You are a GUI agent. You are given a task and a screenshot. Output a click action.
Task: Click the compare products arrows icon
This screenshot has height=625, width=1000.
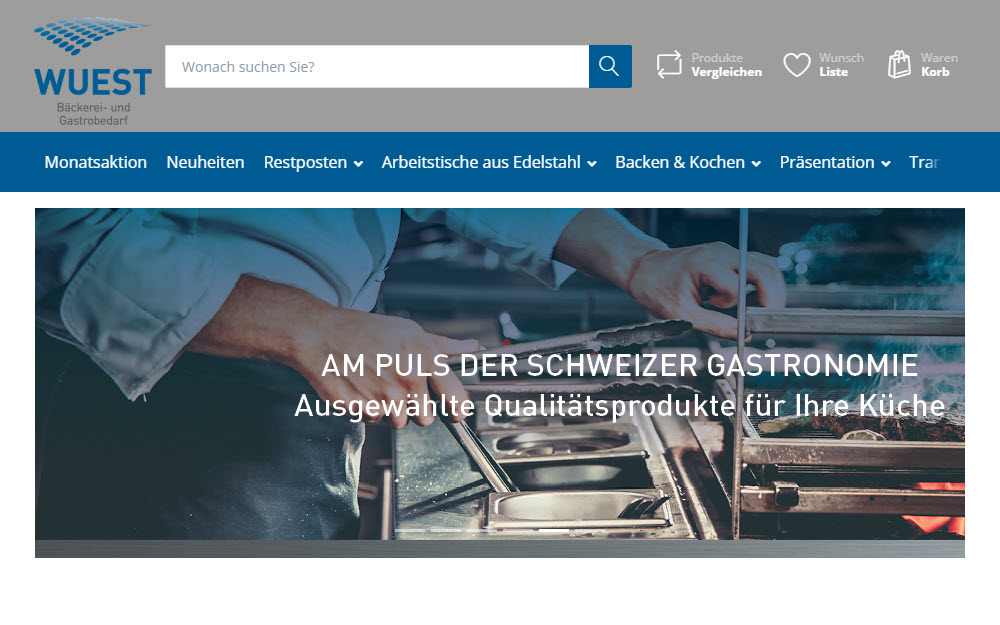[669, 65]
